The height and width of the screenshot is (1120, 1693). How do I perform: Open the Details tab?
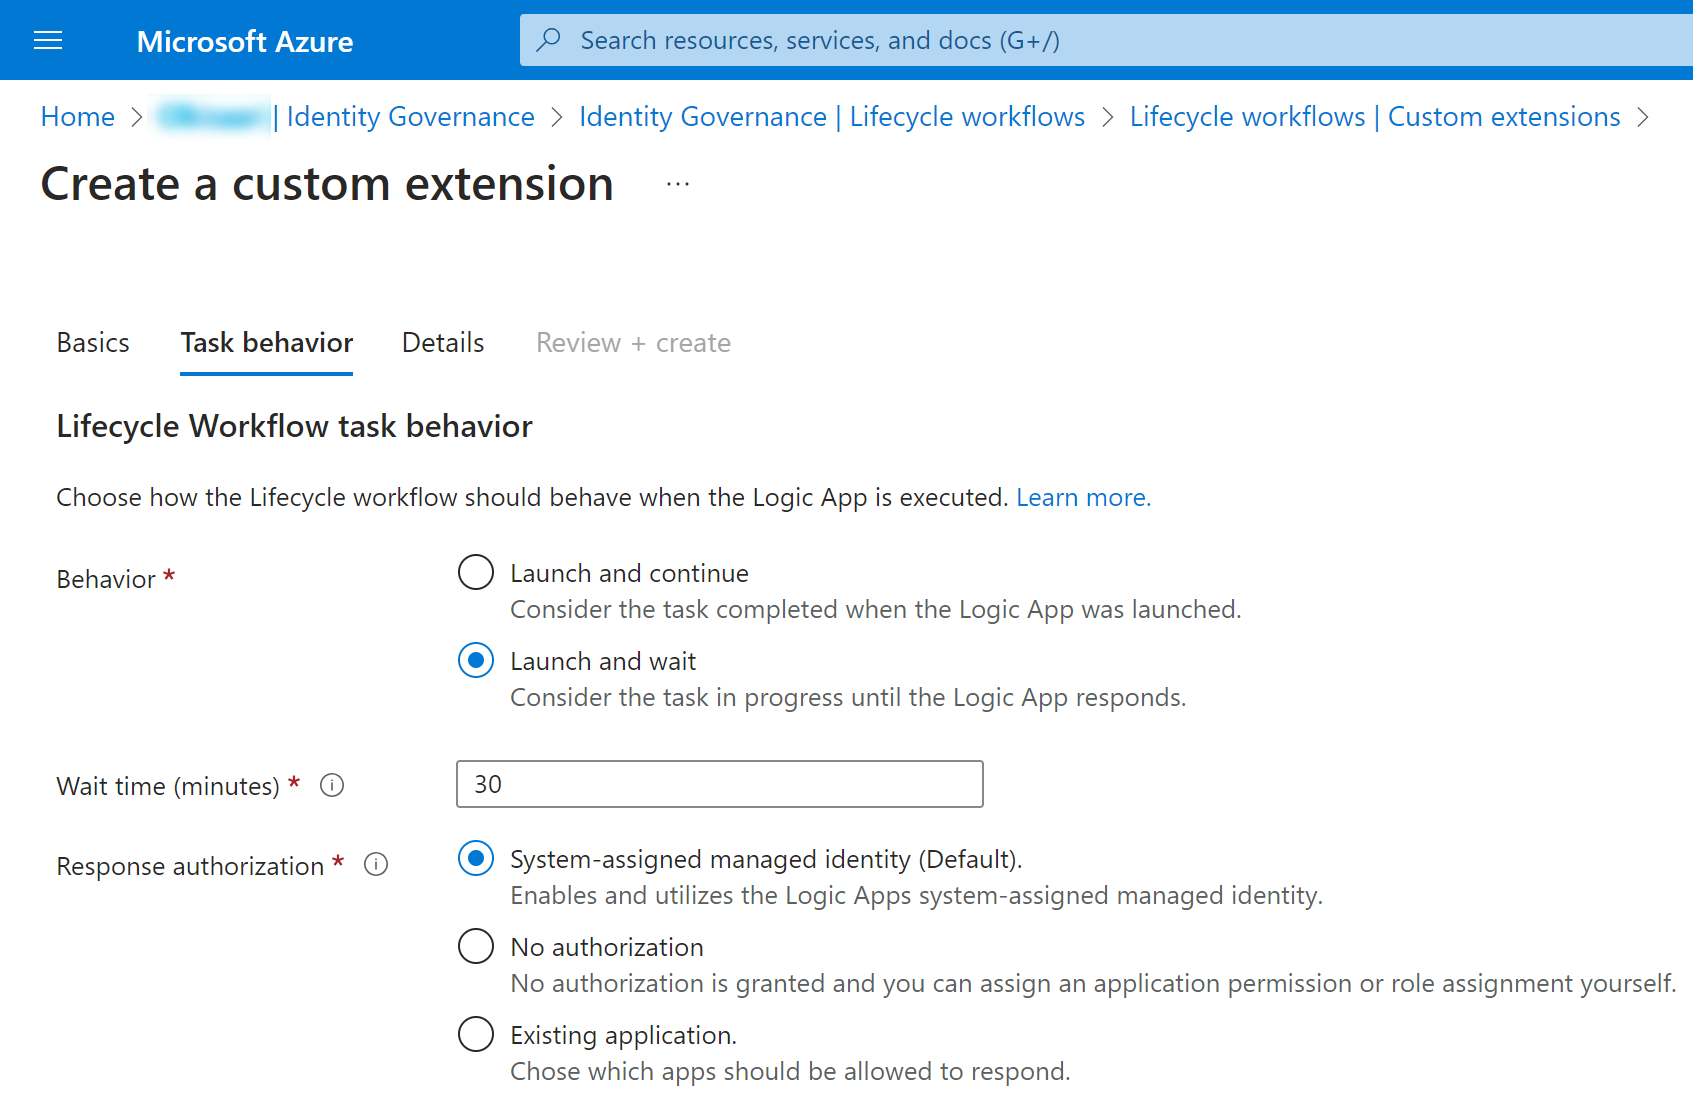pos(443,343)
